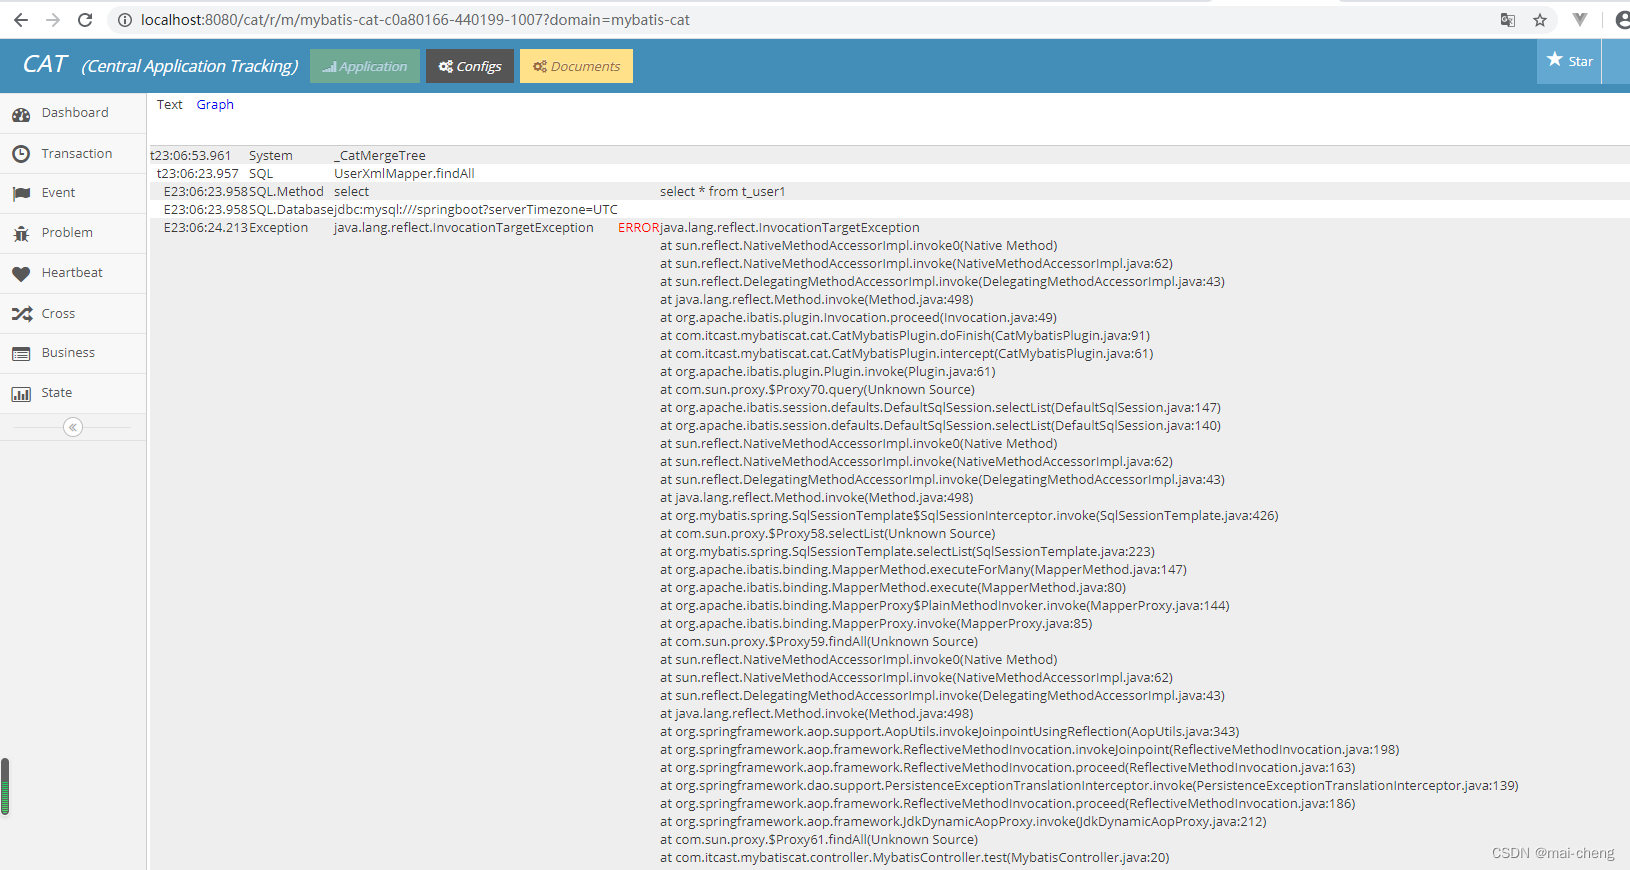
Task: Click the Cross shuffle icon
Action: [21, 314]
